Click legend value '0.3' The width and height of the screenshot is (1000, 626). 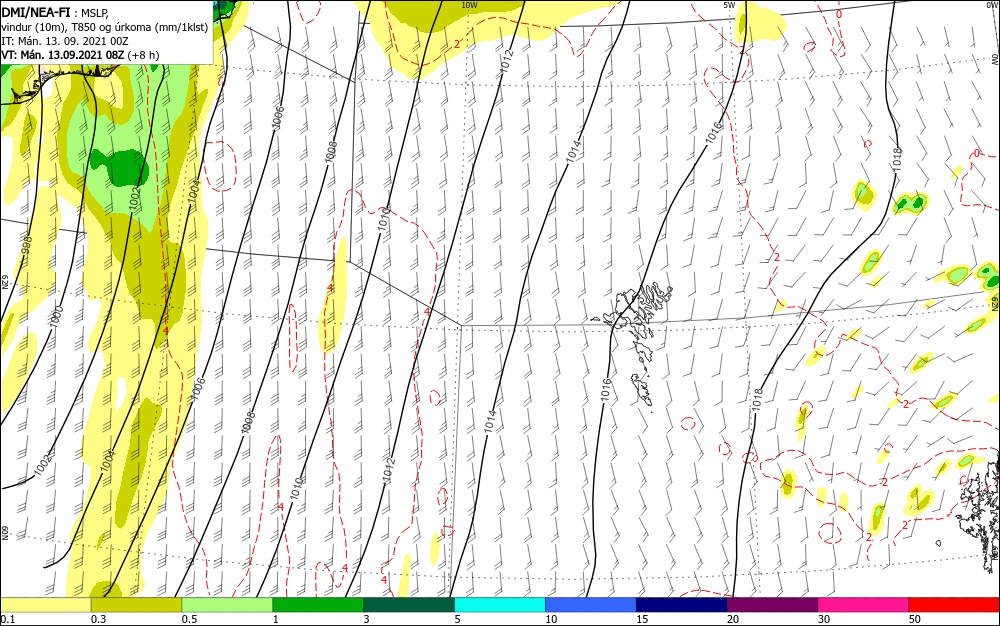click(x=99, y=620)
